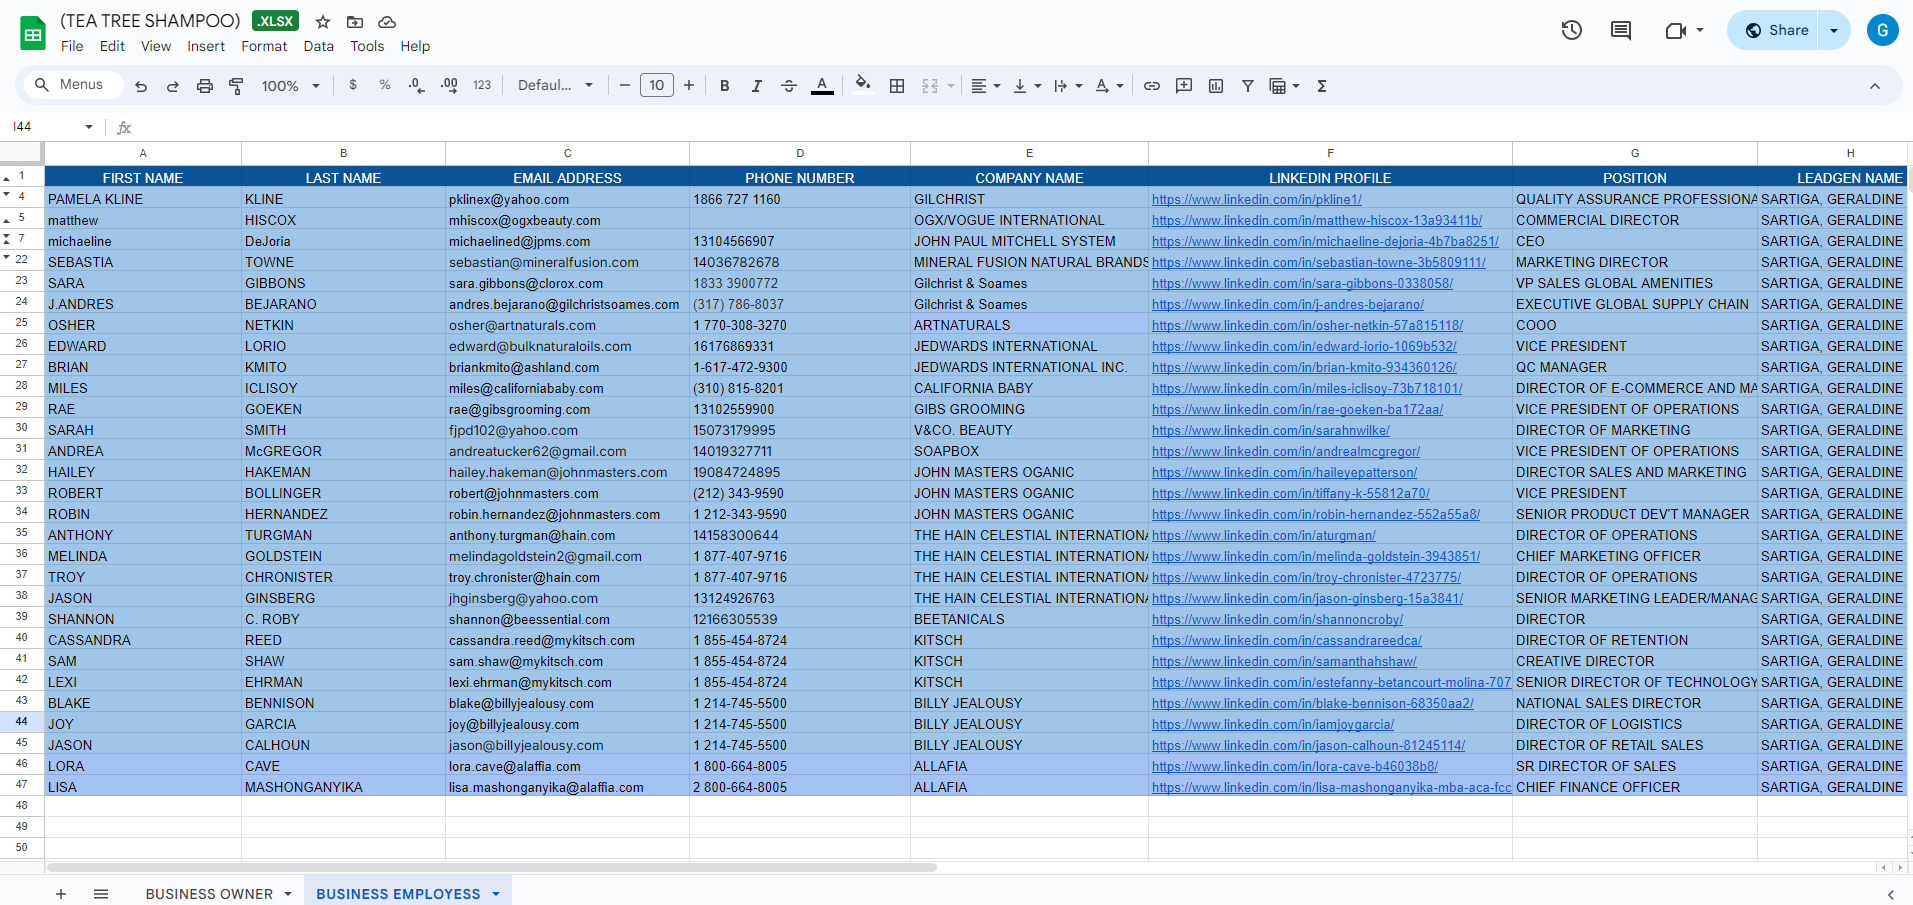This screenshot has height=905, width=1913.
Task: Expand hidden rows above row 22
Action: [7, 257]
